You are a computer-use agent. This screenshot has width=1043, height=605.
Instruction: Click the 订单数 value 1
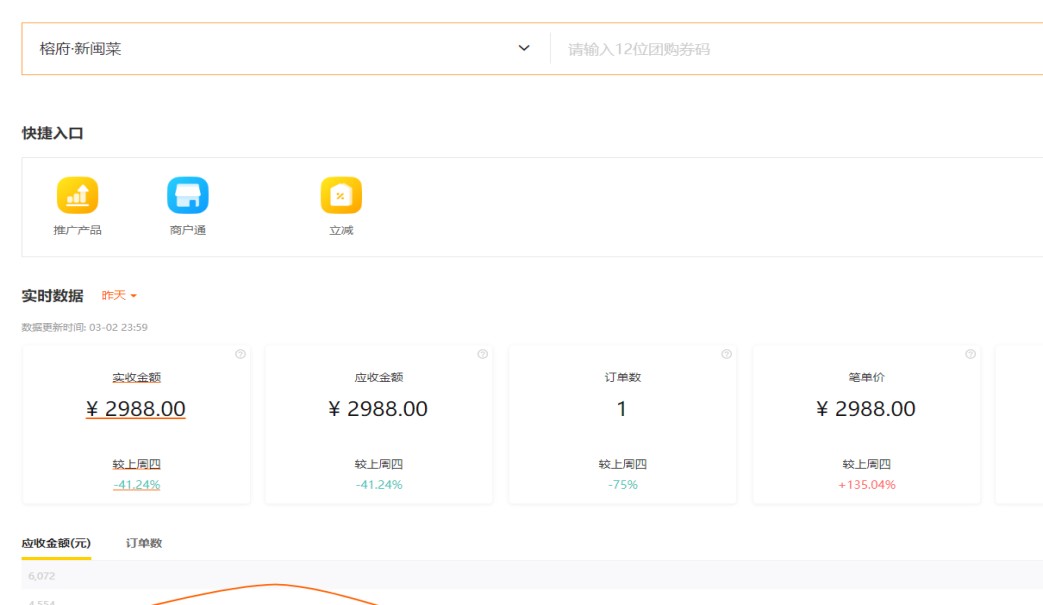tap(622, 409)
